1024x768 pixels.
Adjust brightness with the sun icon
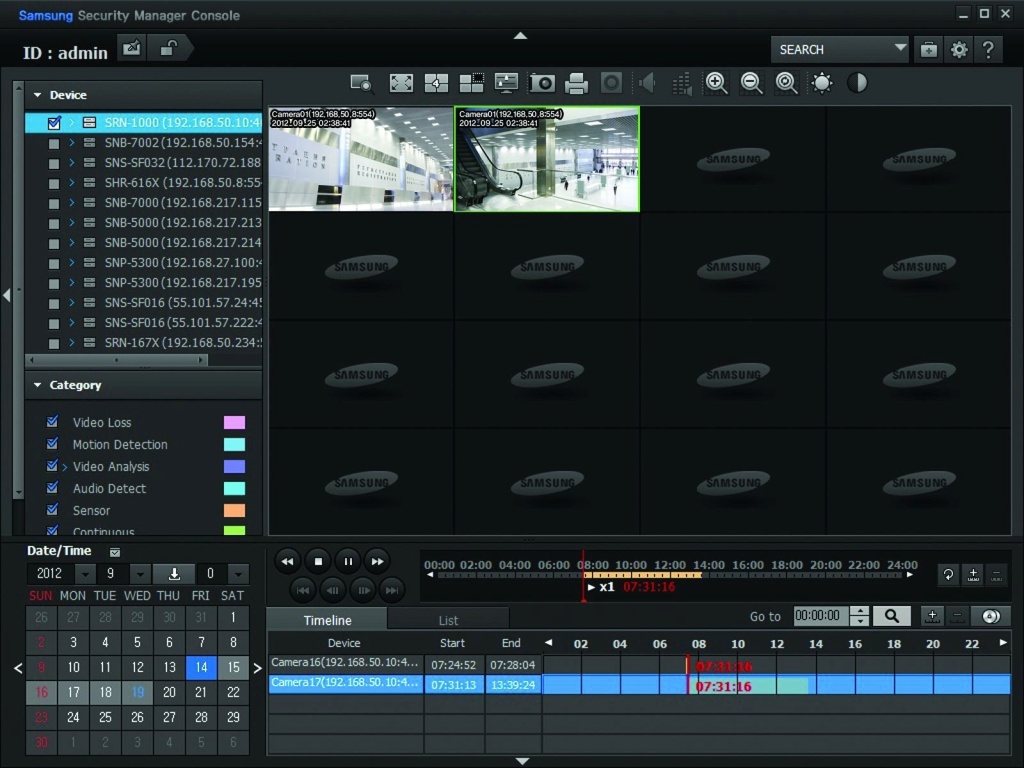822,84
